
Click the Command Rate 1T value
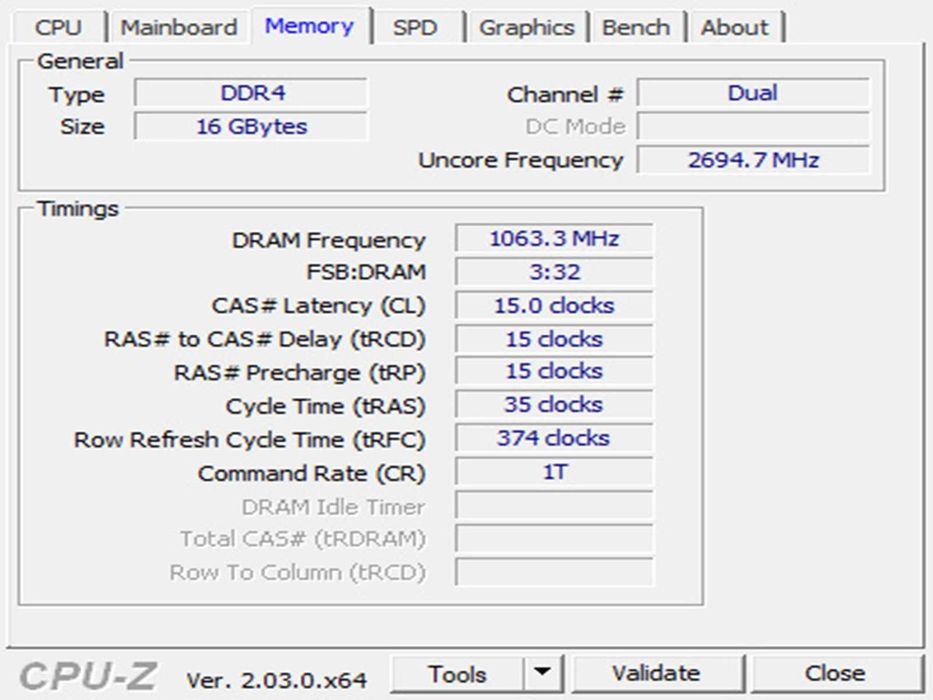pyautogui.click(x=554, y=472)
